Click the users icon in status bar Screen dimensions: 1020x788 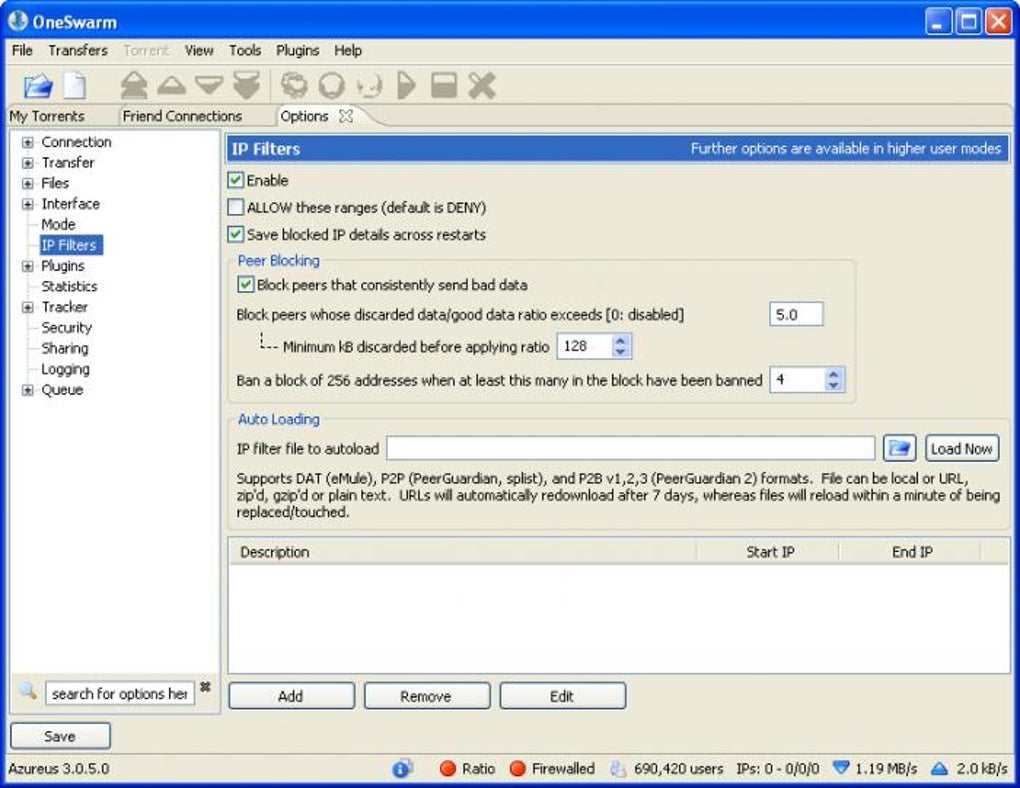point(618,768)
